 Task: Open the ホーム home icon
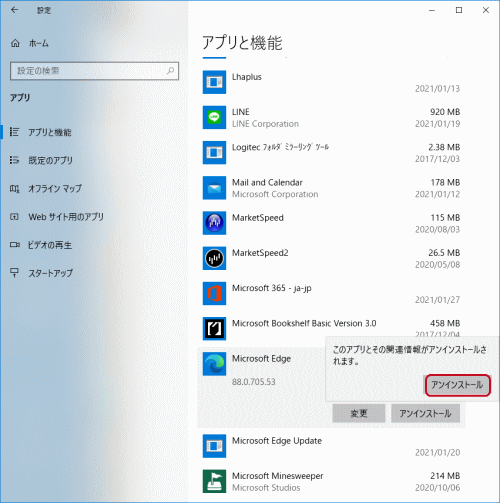15,43
